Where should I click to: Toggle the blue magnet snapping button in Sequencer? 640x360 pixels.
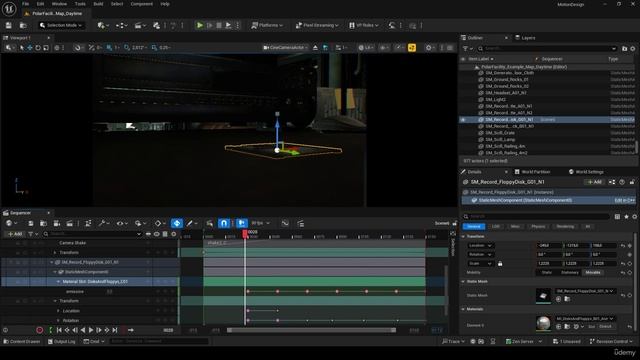[x=224, y=223]
